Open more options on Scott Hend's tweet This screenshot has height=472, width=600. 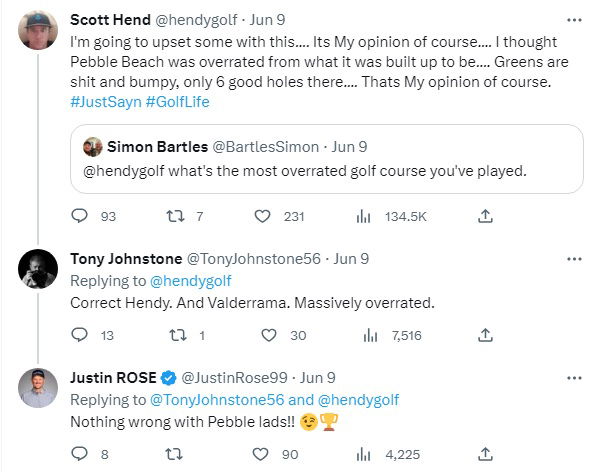point(574,19)
